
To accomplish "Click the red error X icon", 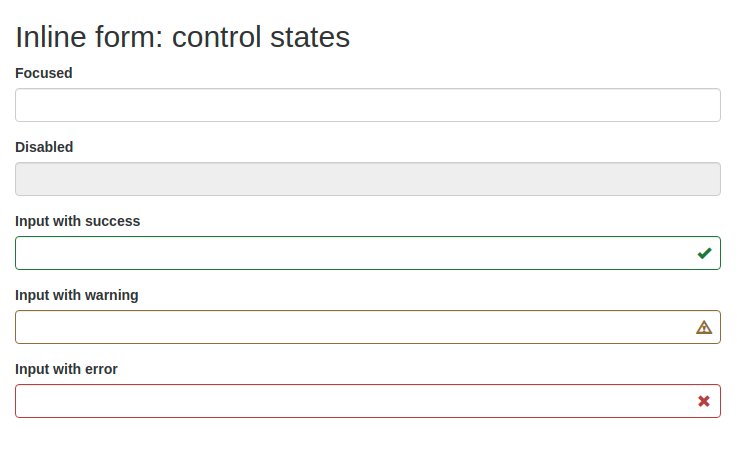I will click(x=704, y=401).
